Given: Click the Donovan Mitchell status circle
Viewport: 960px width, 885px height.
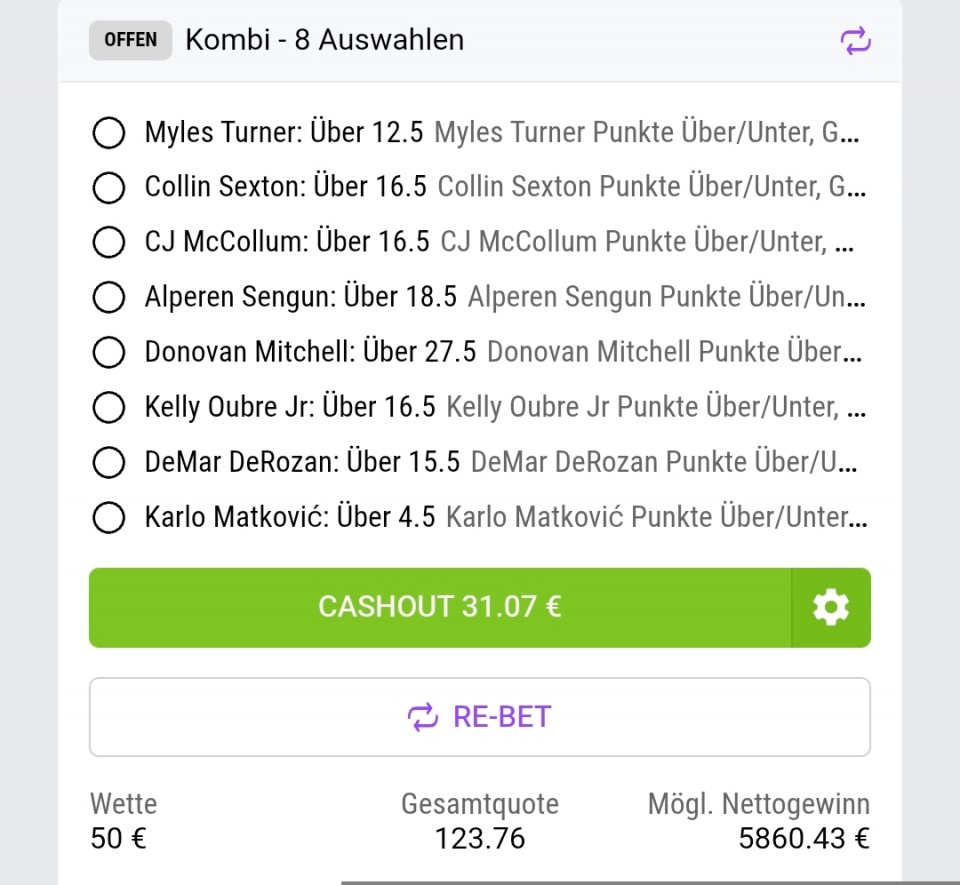Looking at the screenshot, I should (x=108, y=352).
